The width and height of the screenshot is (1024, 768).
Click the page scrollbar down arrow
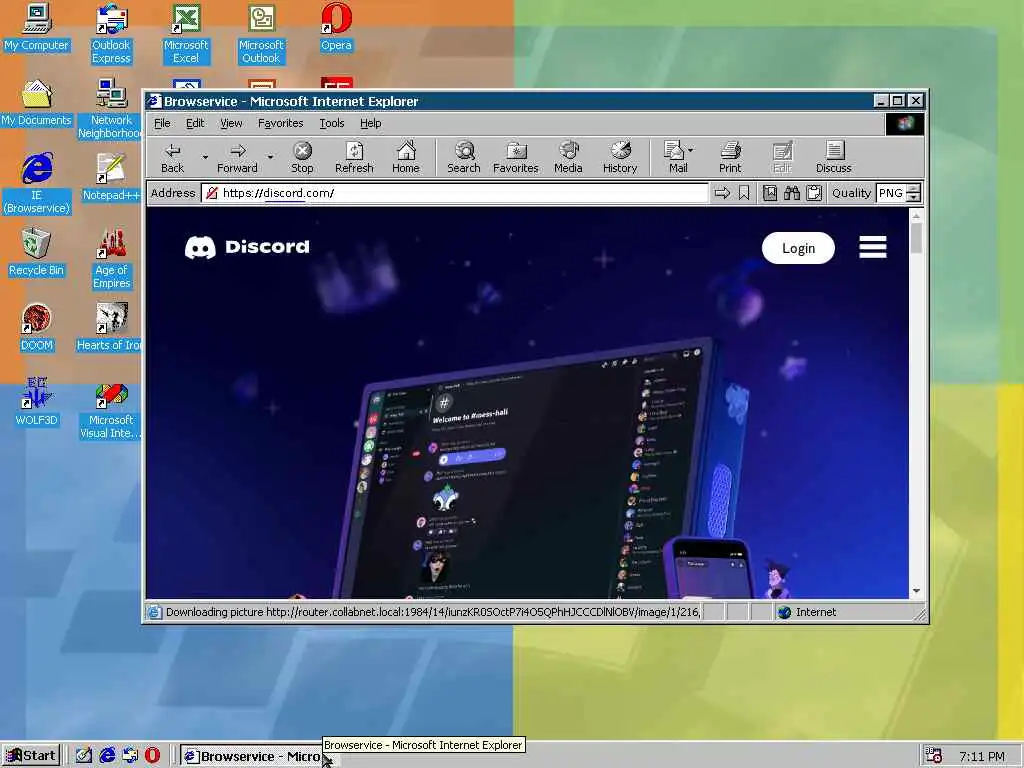916,590
